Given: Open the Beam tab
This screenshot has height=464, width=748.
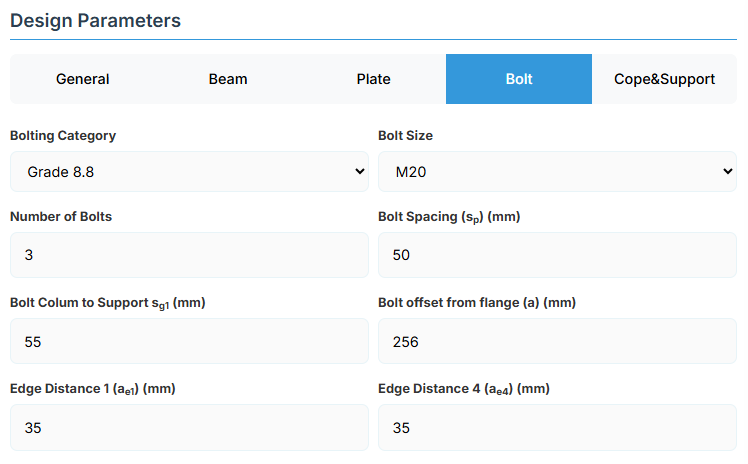Looking at the screenshot, I should (x=228, y=79).
